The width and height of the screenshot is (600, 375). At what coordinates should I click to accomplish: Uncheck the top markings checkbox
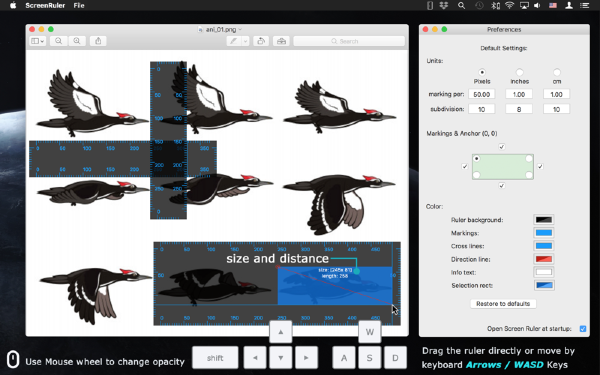[502, 147]
